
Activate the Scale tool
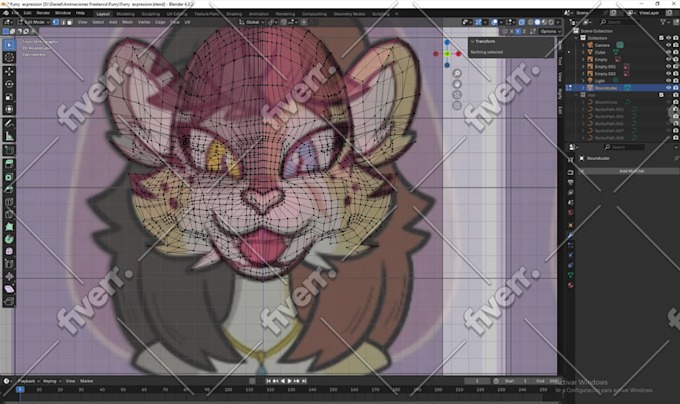9,97
